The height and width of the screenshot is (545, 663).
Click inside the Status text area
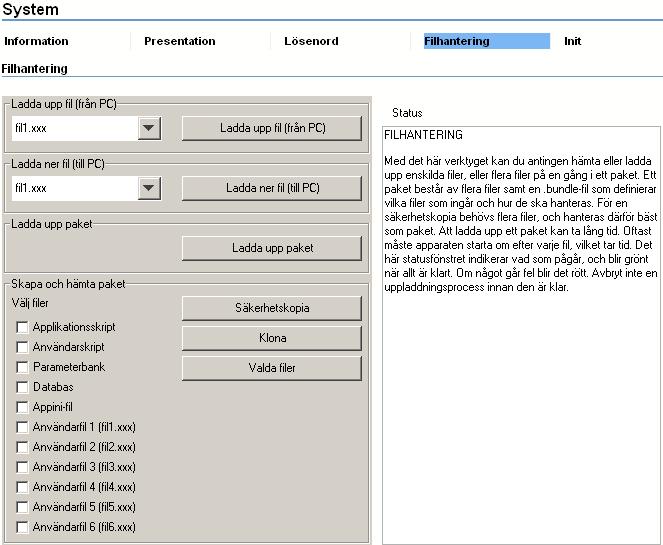[x=521, y=335]
